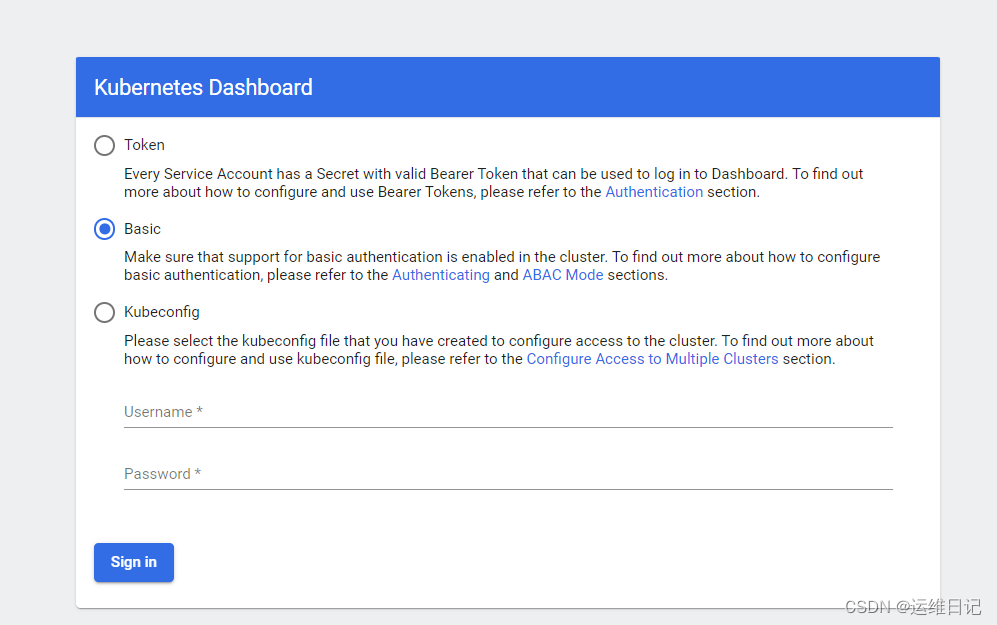Open Configure Access to Multiple Clusters link
This screenshot has height=625, width=997.
(652, 359)
